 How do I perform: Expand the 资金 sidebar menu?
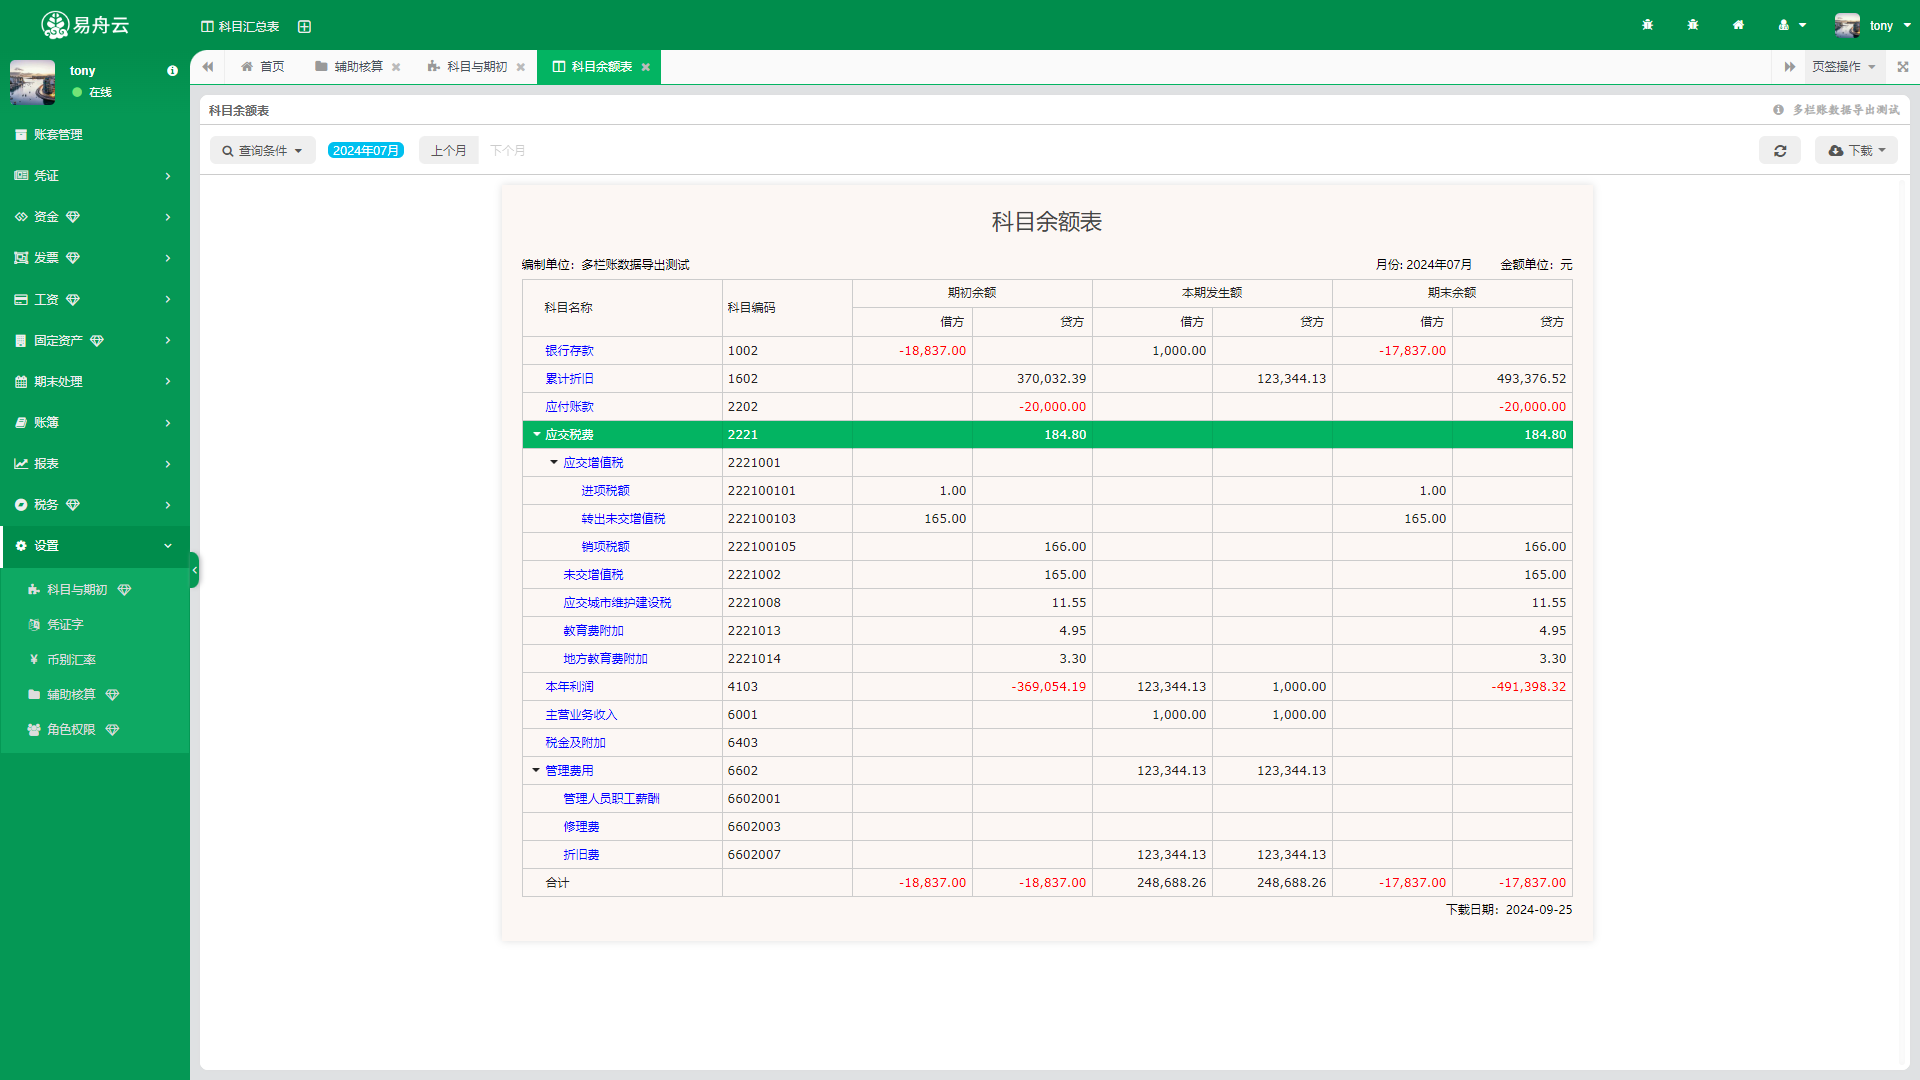(95, 216)
